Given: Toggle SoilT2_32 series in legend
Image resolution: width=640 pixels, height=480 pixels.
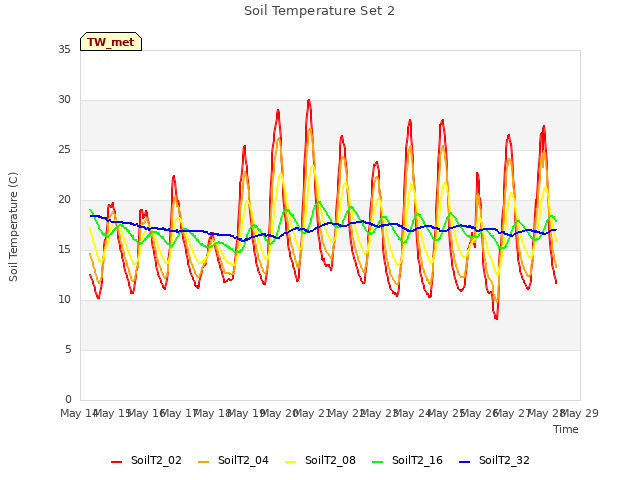Looking at the screenshot, I should [494, 460].
